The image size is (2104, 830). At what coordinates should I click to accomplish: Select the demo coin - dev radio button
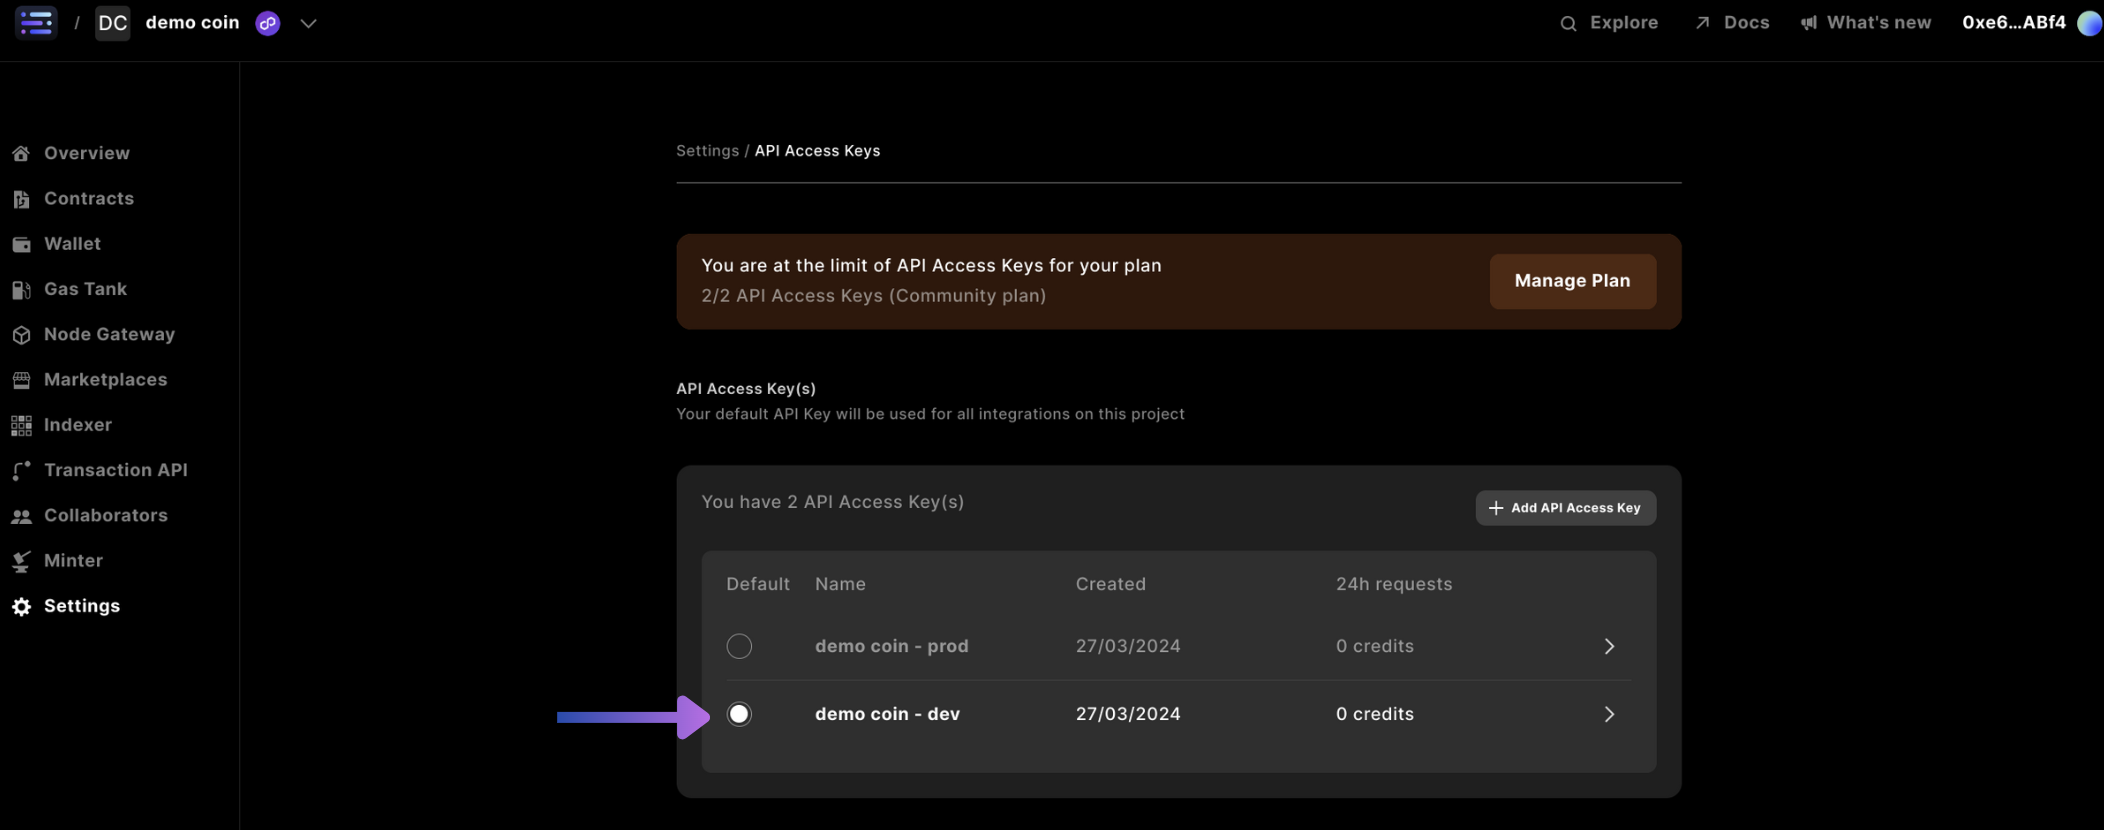click(739, 714)
